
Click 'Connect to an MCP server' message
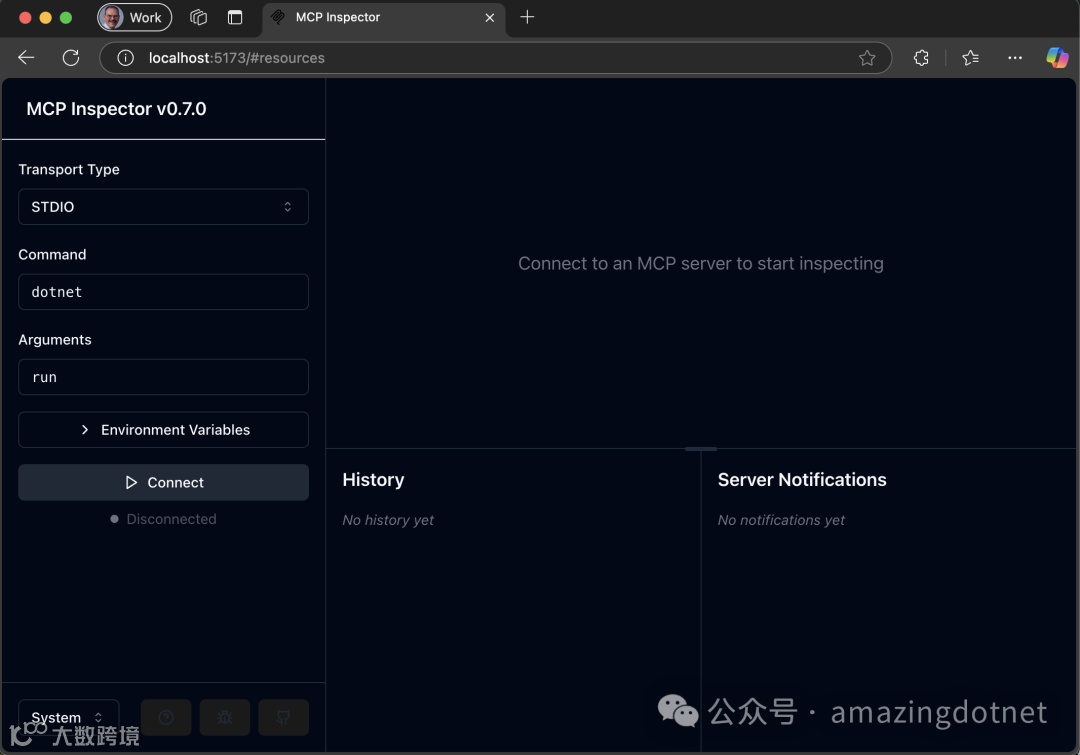(700, 263)
